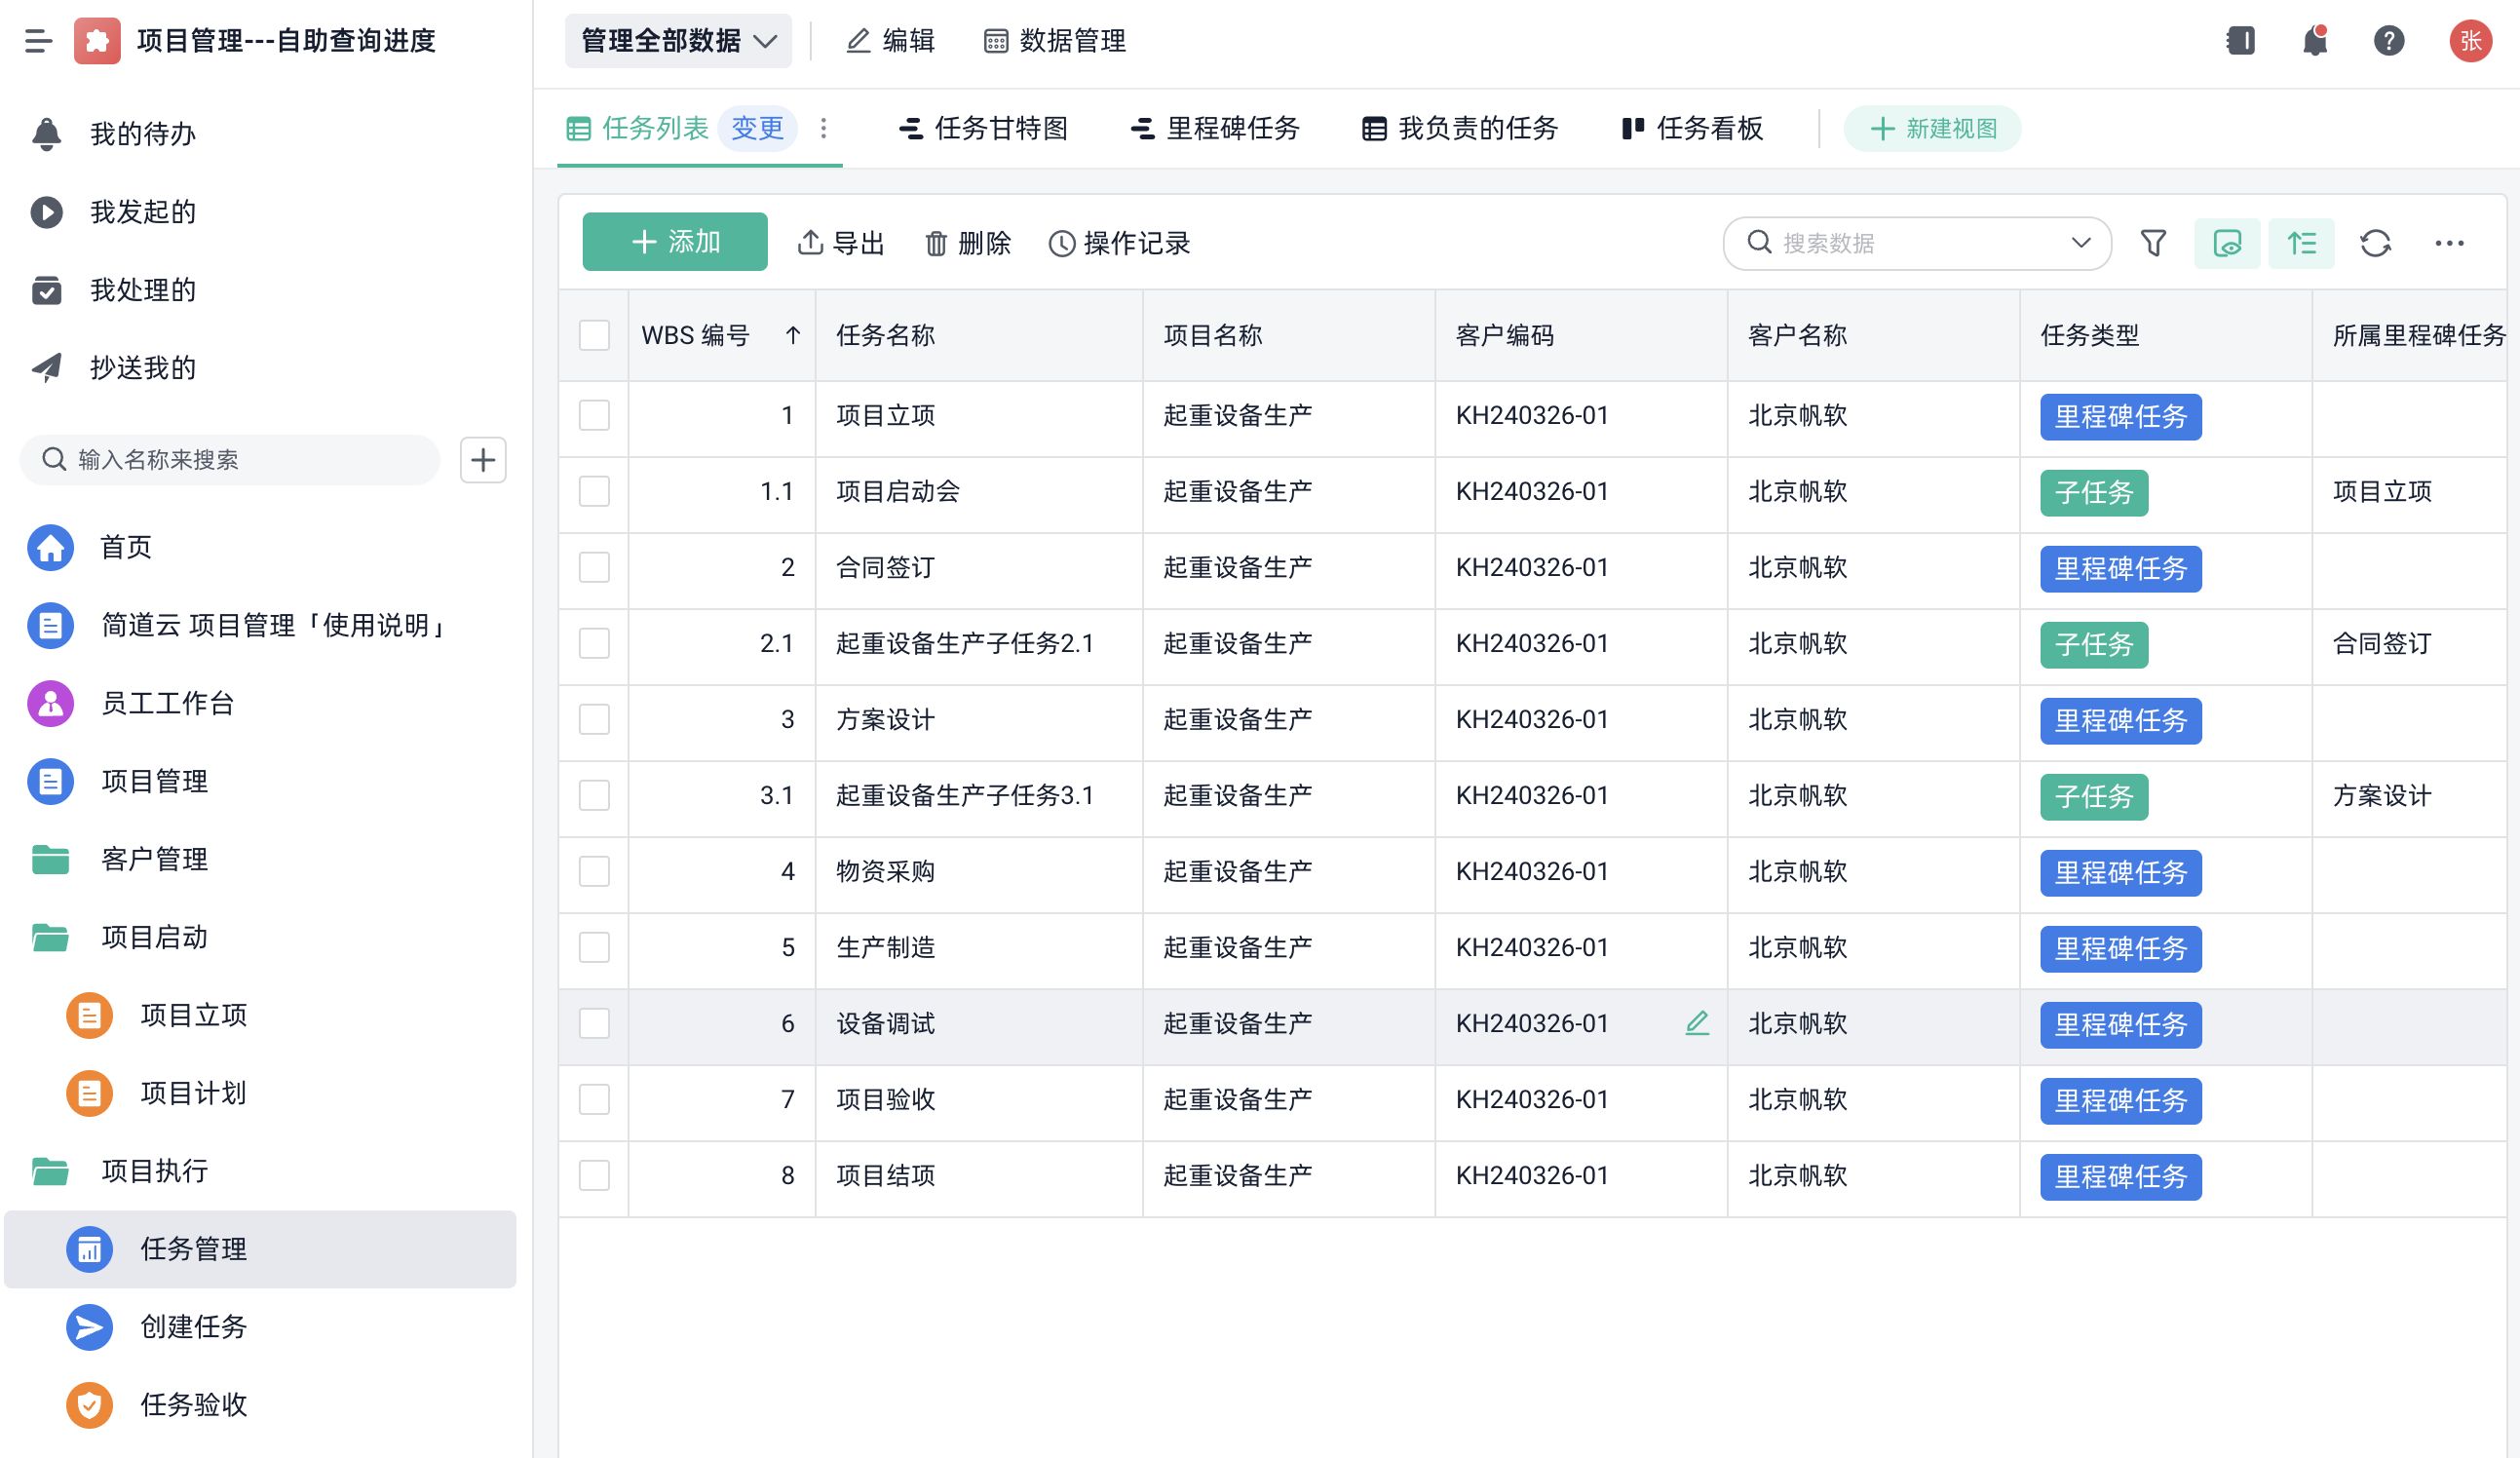The image size is (2520, 1458).
Task: Click the 新建视图 button
Action: [x=1932, y=129]
